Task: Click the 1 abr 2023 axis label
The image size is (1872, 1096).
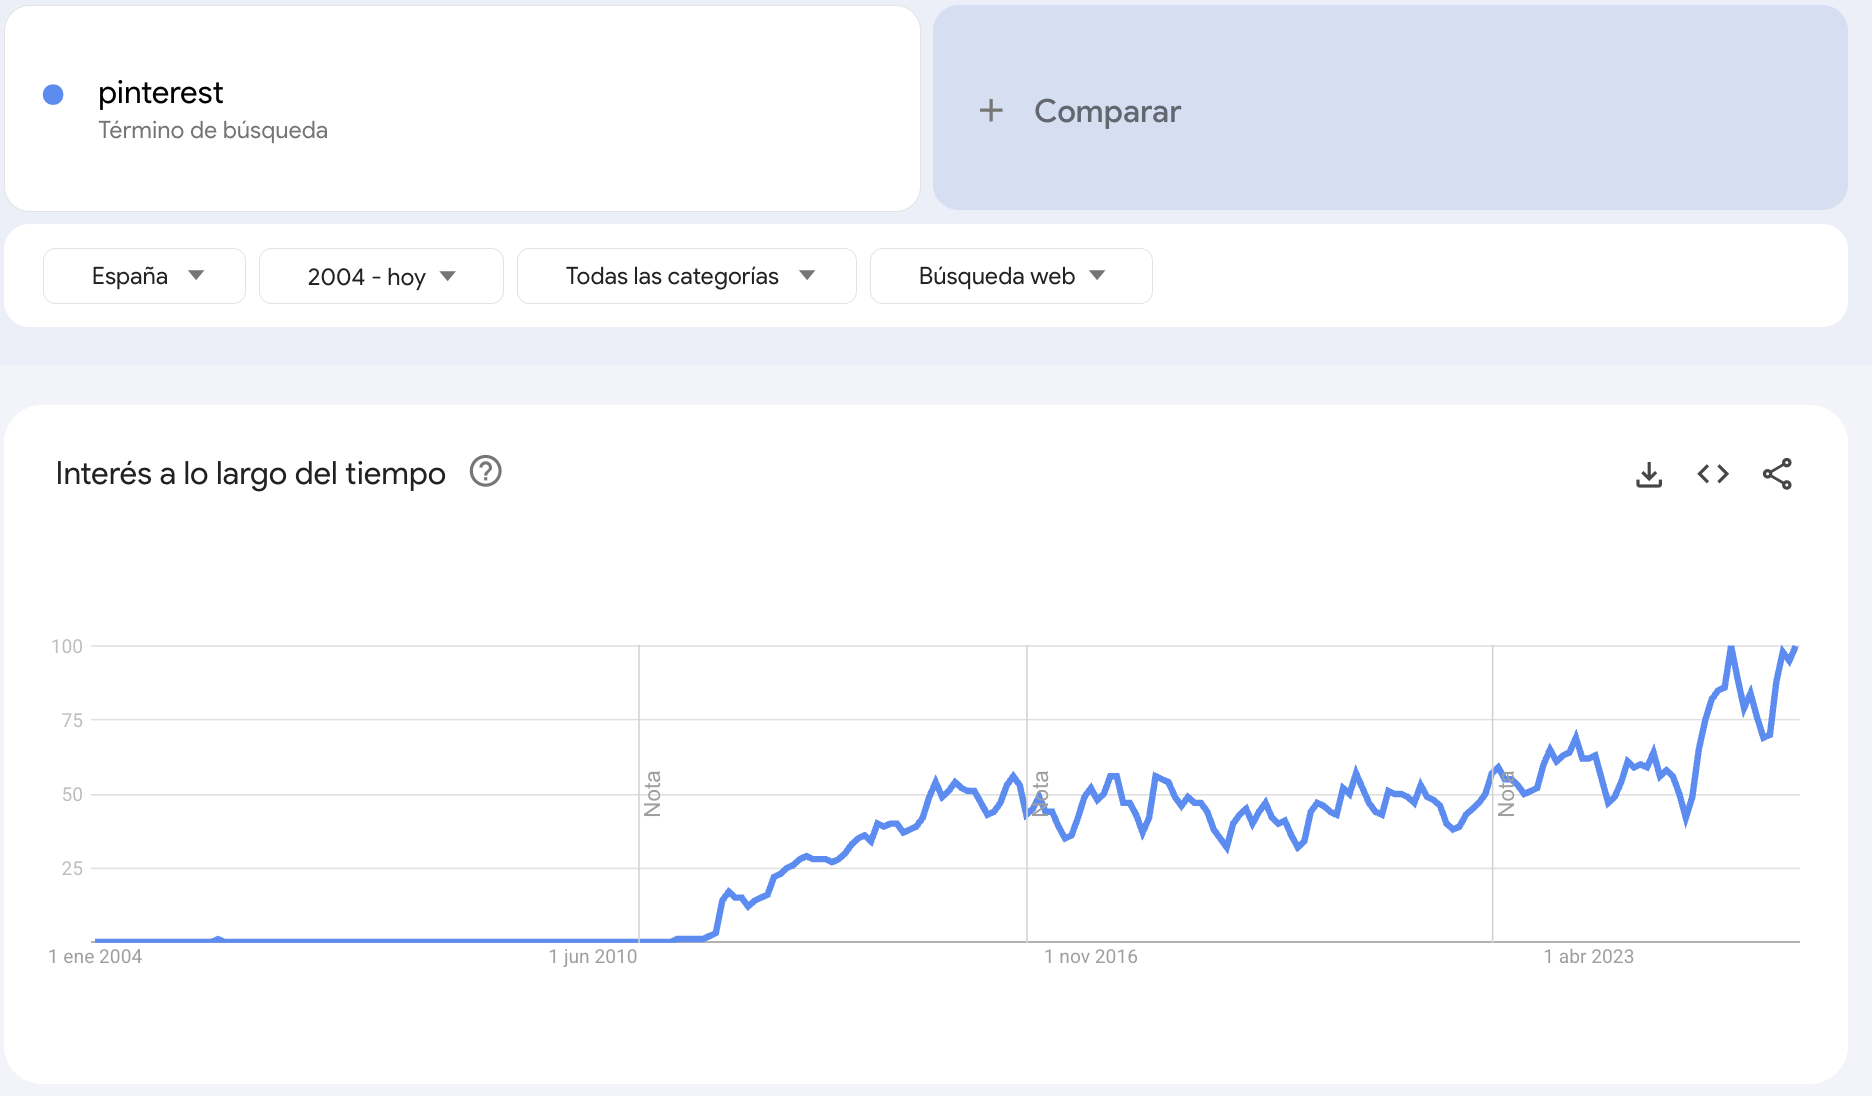Action: coord(1588,957)
